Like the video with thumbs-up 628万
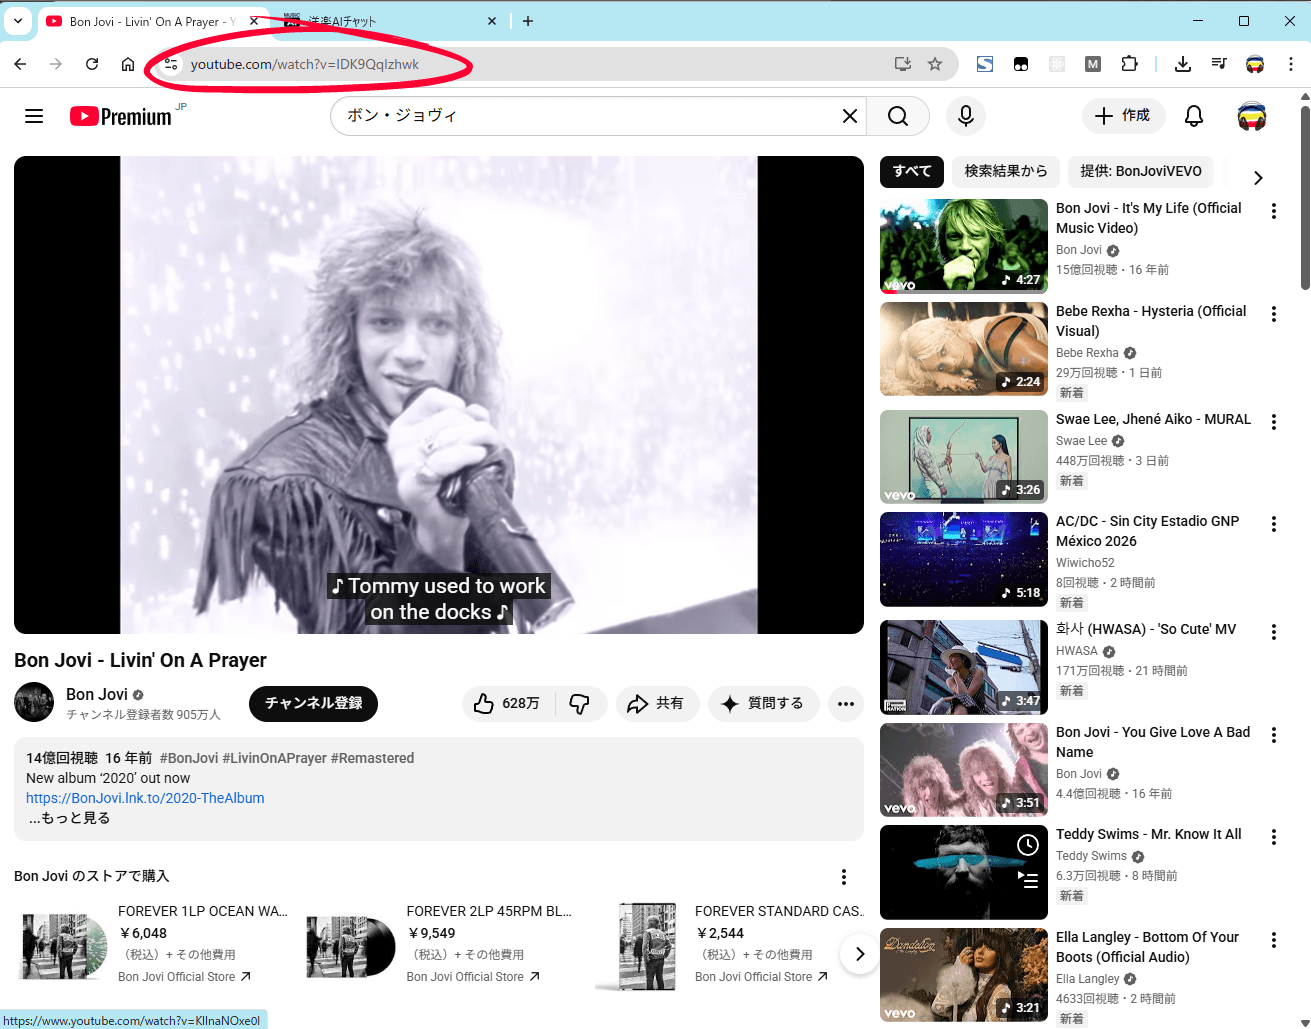Image resolution: width=1311 pixels, height=1029 pixels. (x=507, y=704)
